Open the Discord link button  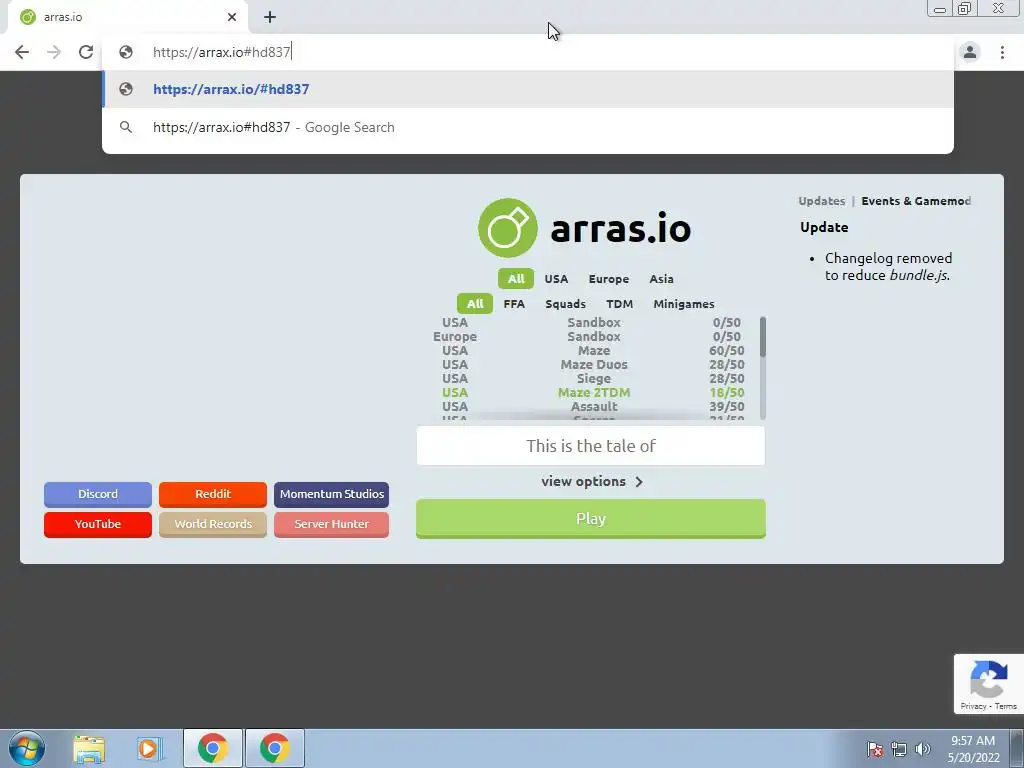click(x=98, y=494)
